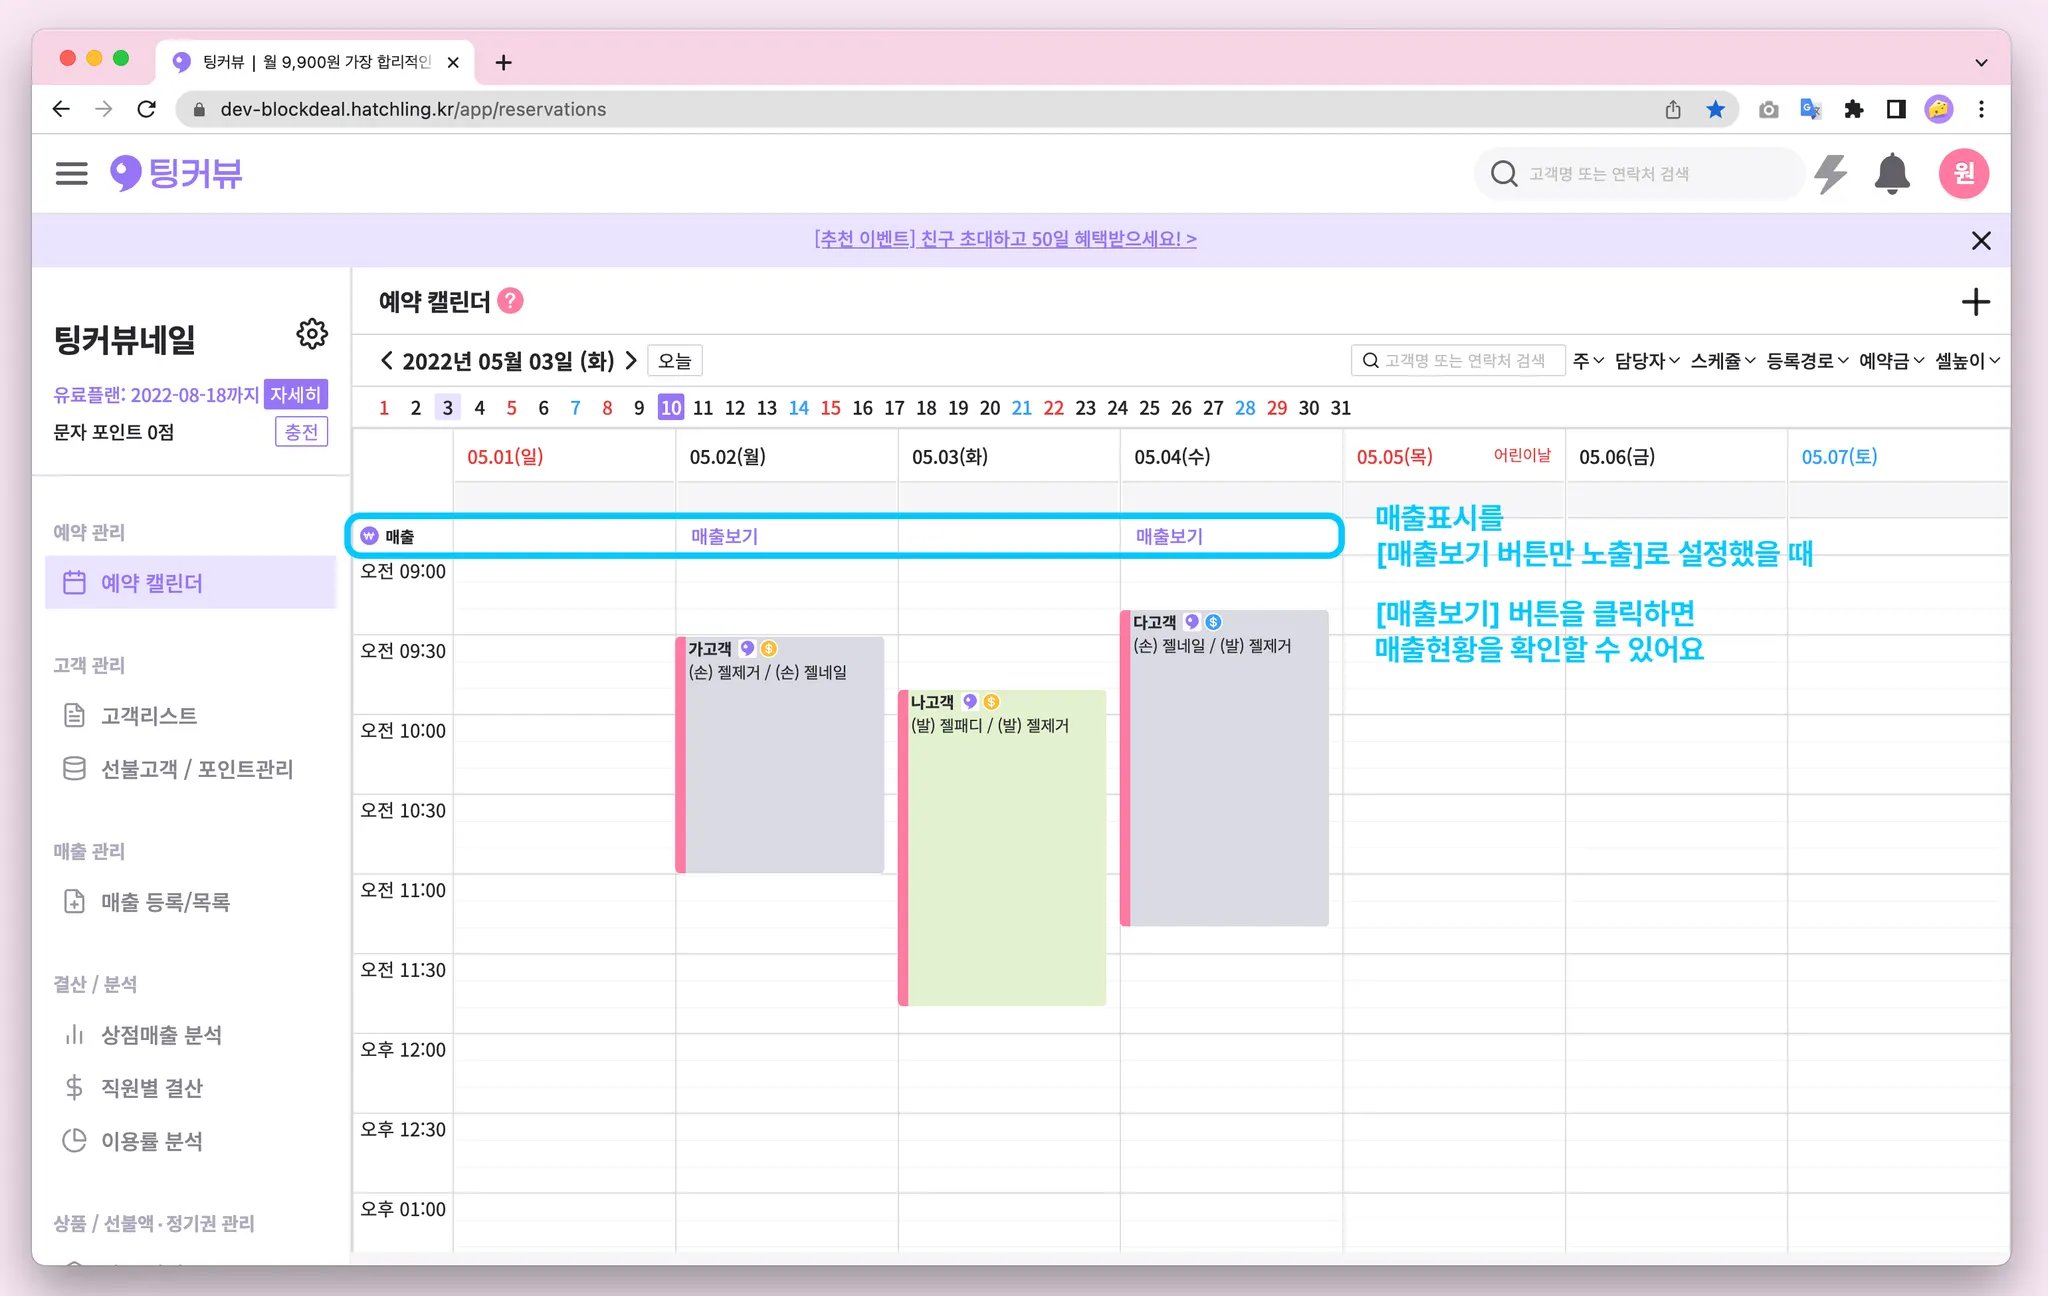
Task: Open notifications bell icon
Action: point(1891,174)
